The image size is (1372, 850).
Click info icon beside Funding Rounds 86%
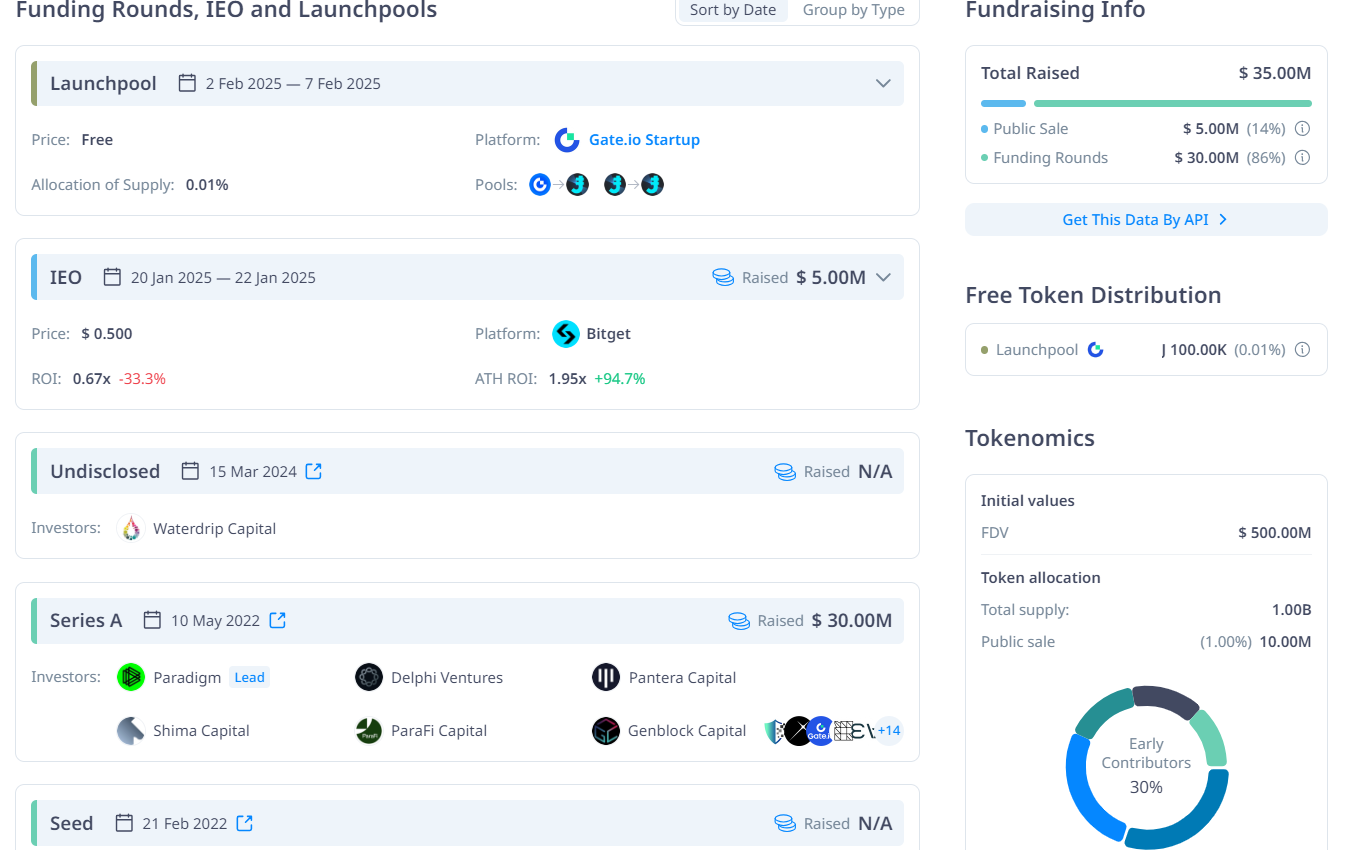pos(1302,158)
